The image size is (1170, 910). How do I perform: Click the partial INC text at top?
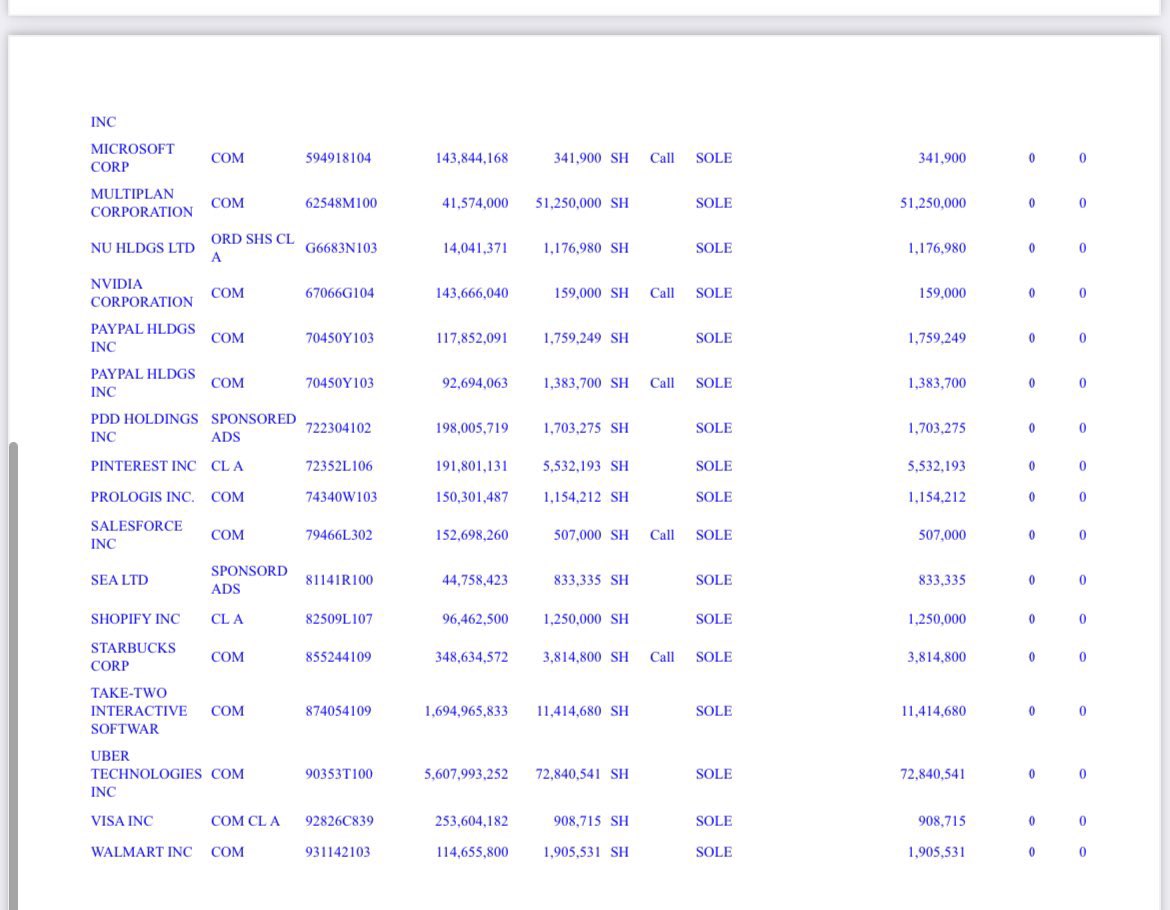pos(103,122)
